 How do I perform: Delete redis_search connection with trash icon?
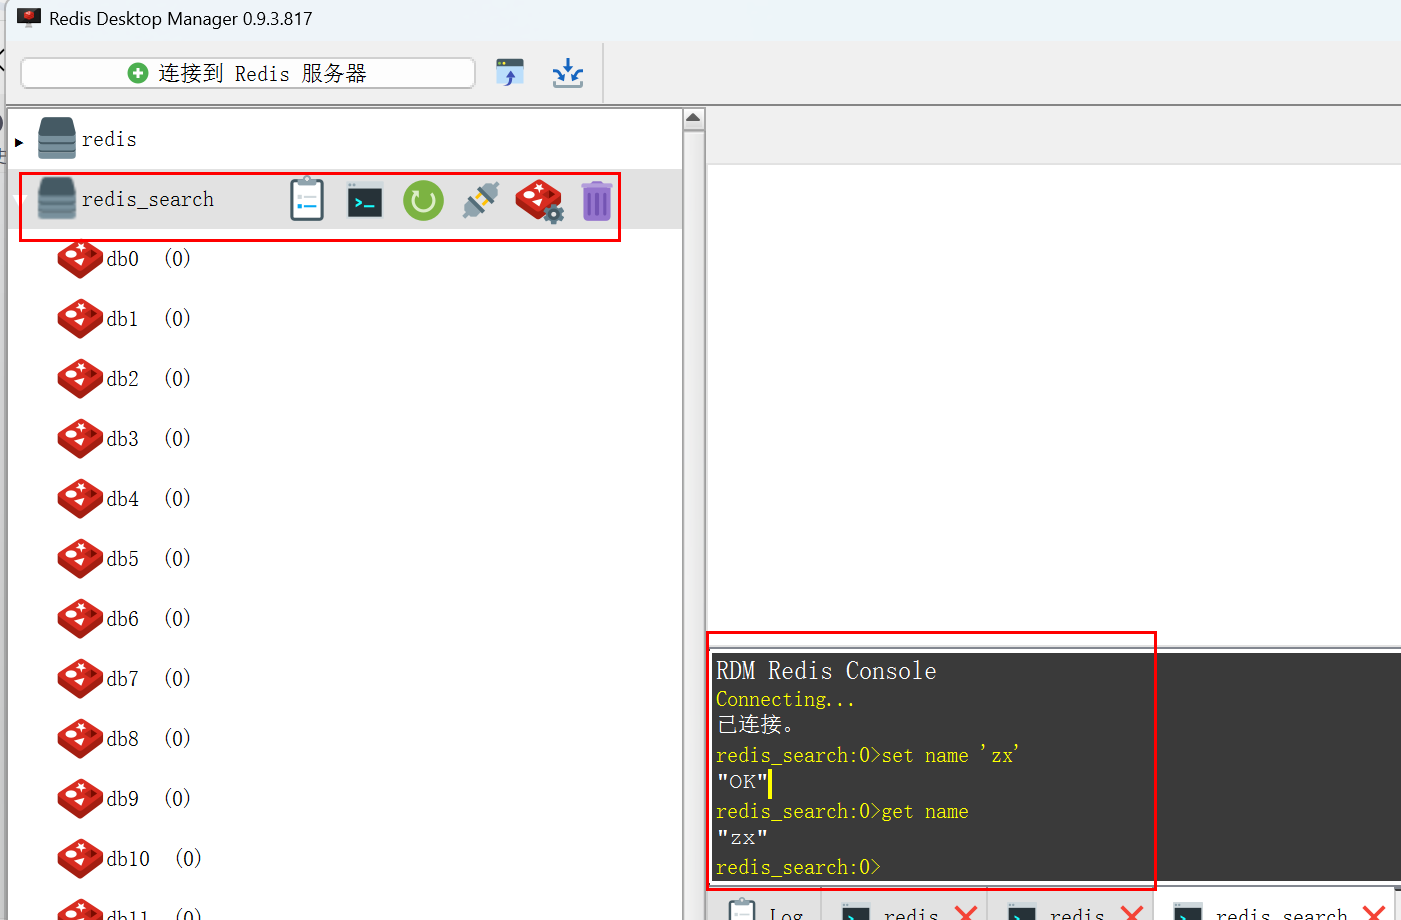click(596, 201)
